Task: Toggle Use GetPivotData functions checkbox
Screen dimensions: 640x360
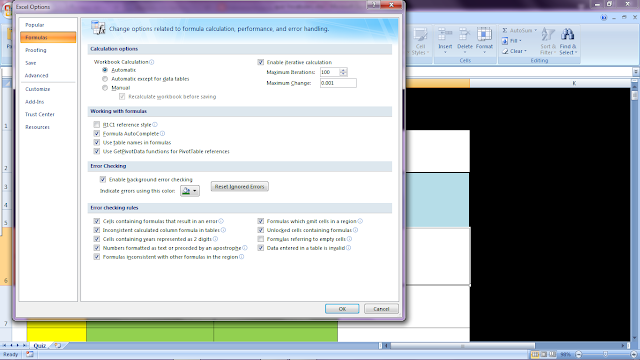Action: [97, 151]
